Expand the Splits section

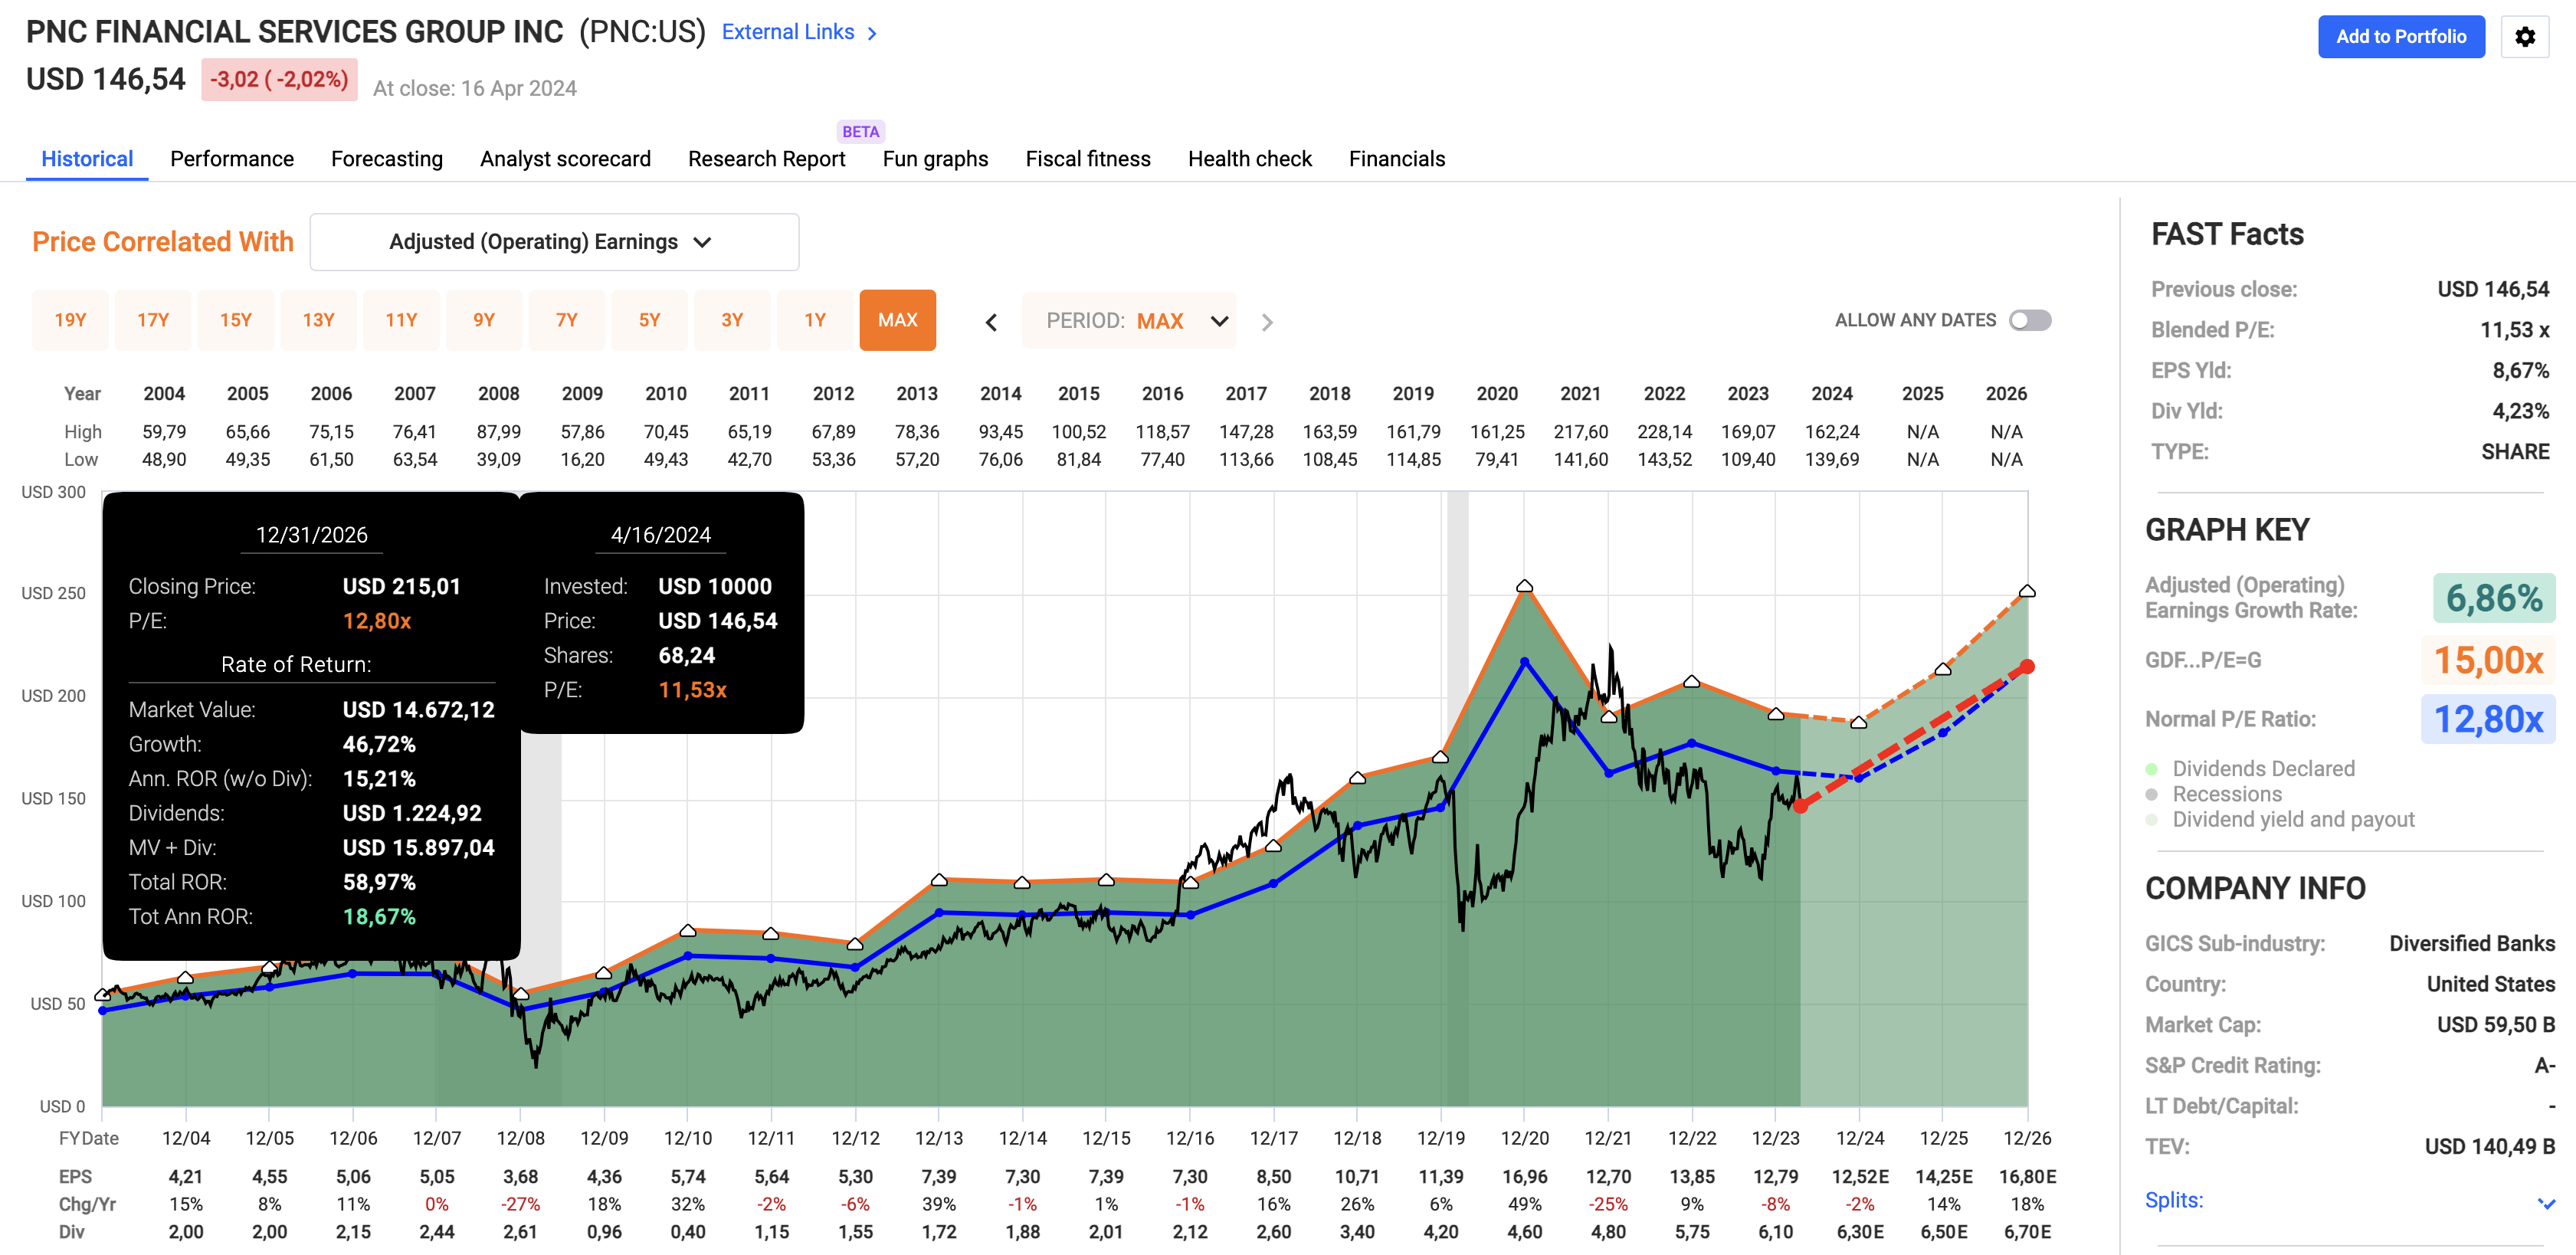coord(2174,1199)
